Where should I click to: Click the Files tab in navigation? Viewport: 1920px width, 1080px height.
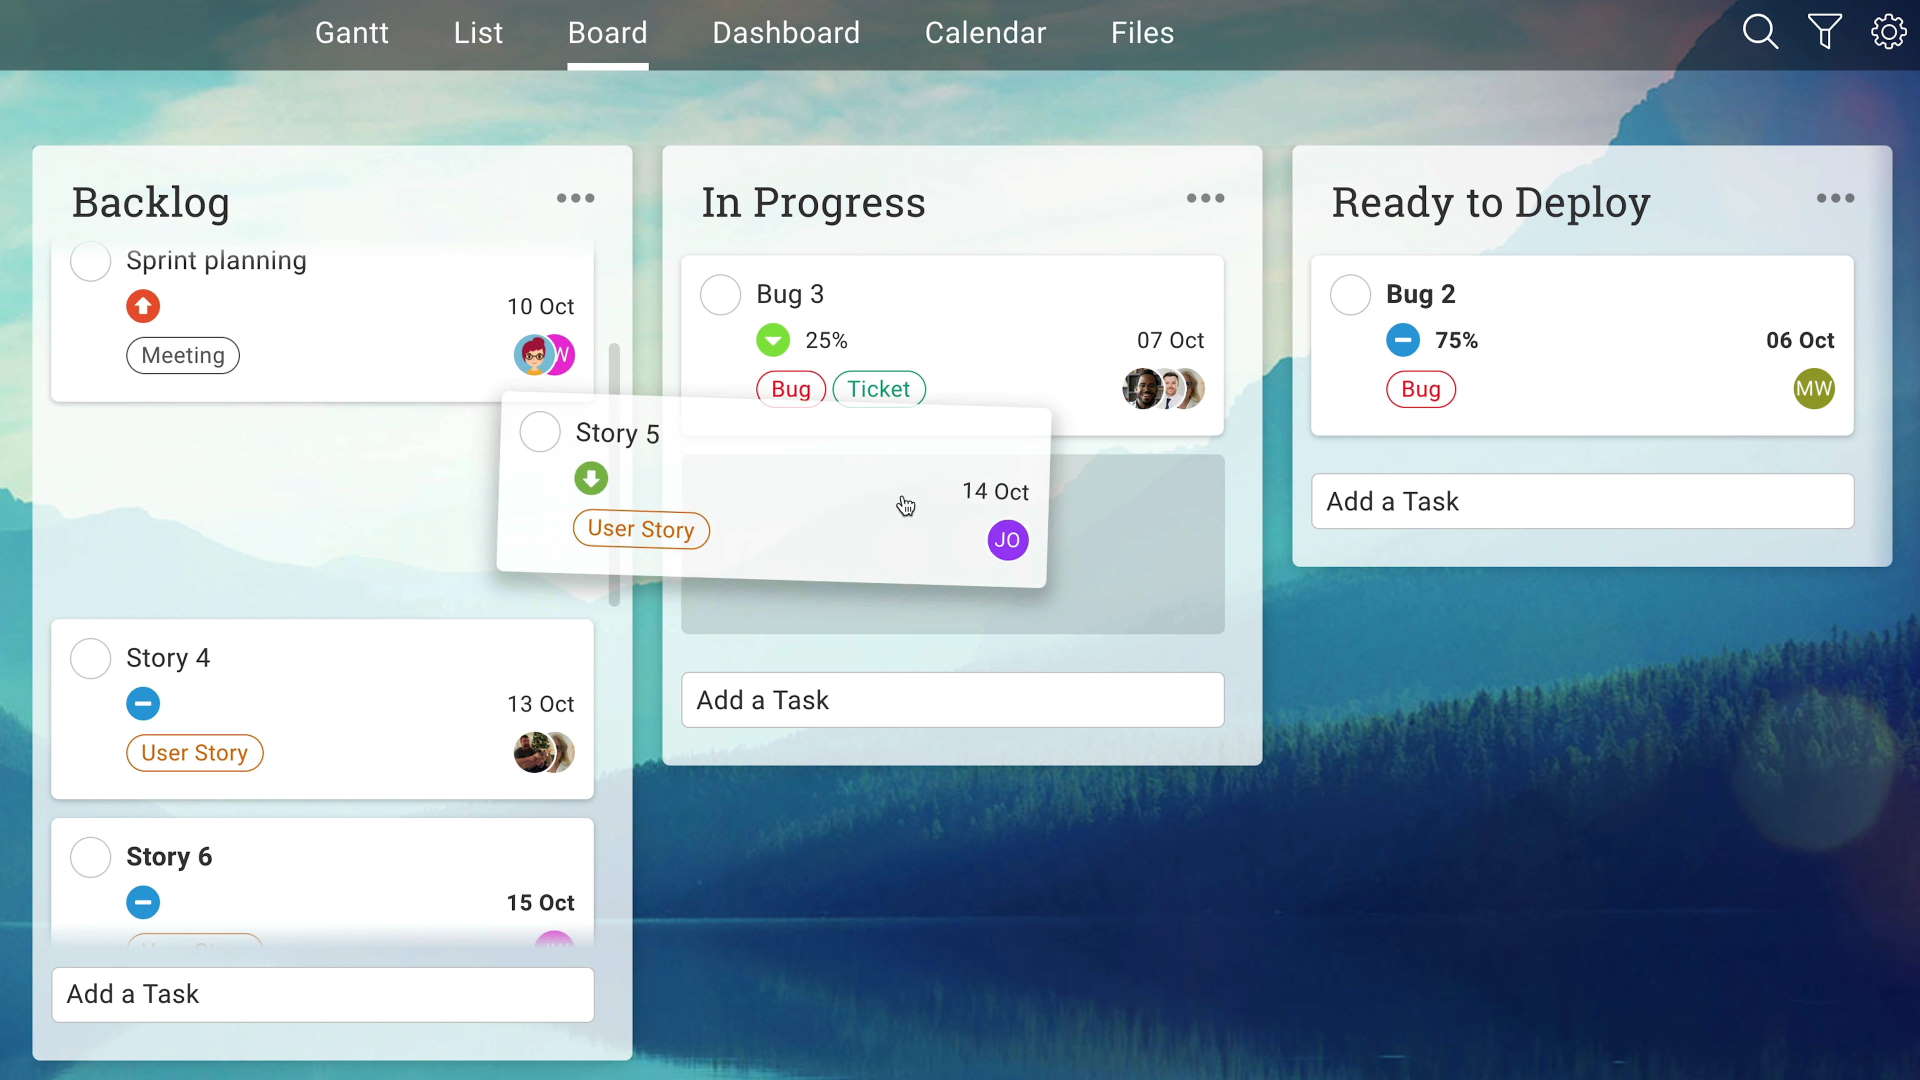[1141, 33]
